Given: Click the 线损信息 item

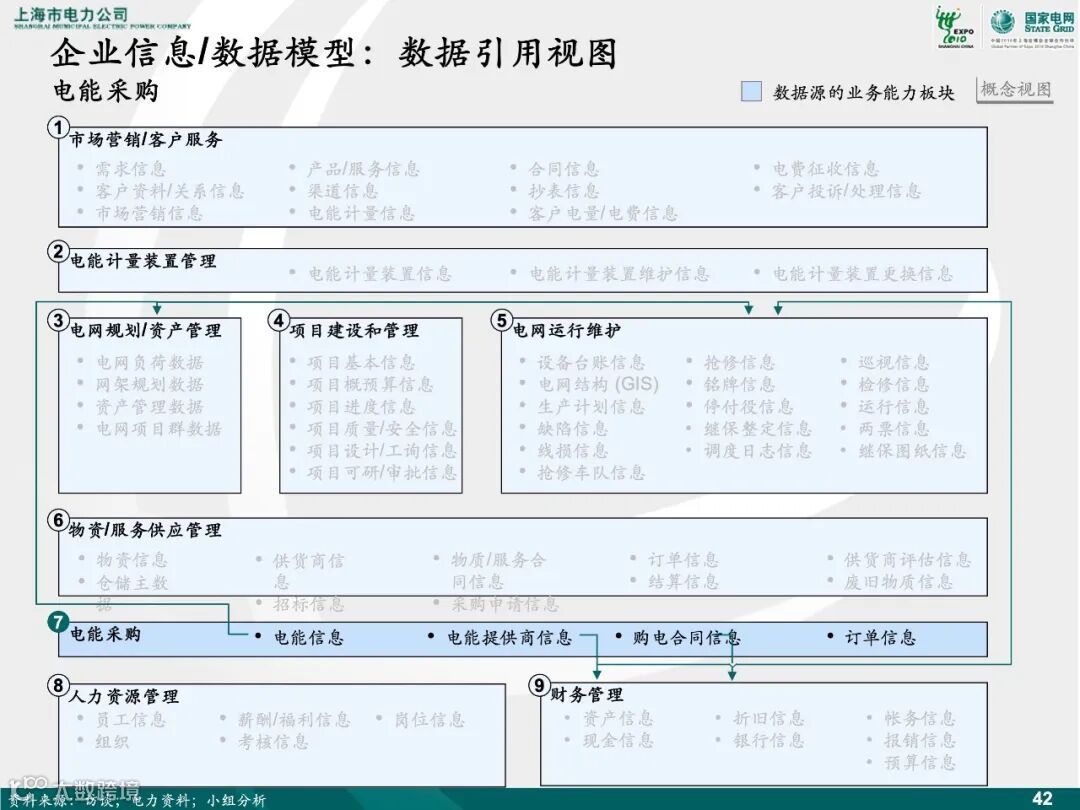Looking at the screenshot, I should (572, 450).
